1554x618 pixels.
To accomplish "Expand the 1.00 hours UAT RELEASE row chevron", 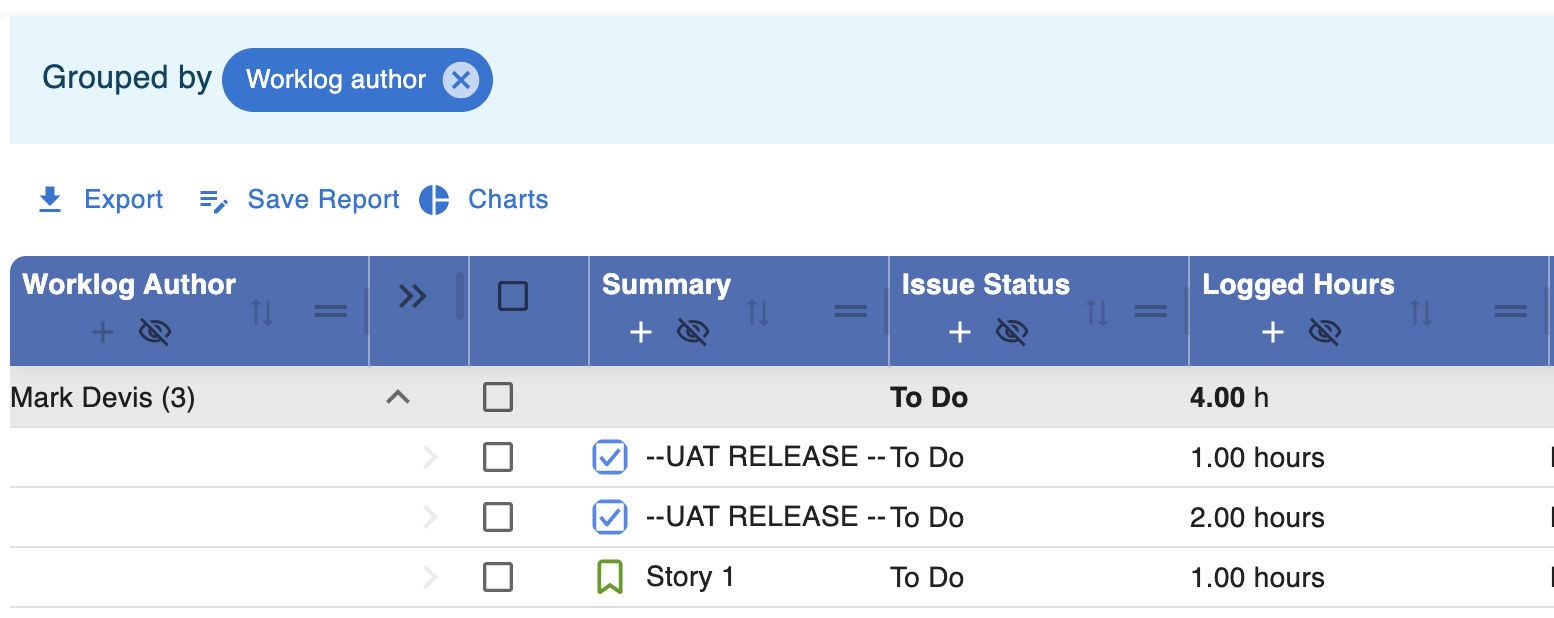I will click(431, 458).
